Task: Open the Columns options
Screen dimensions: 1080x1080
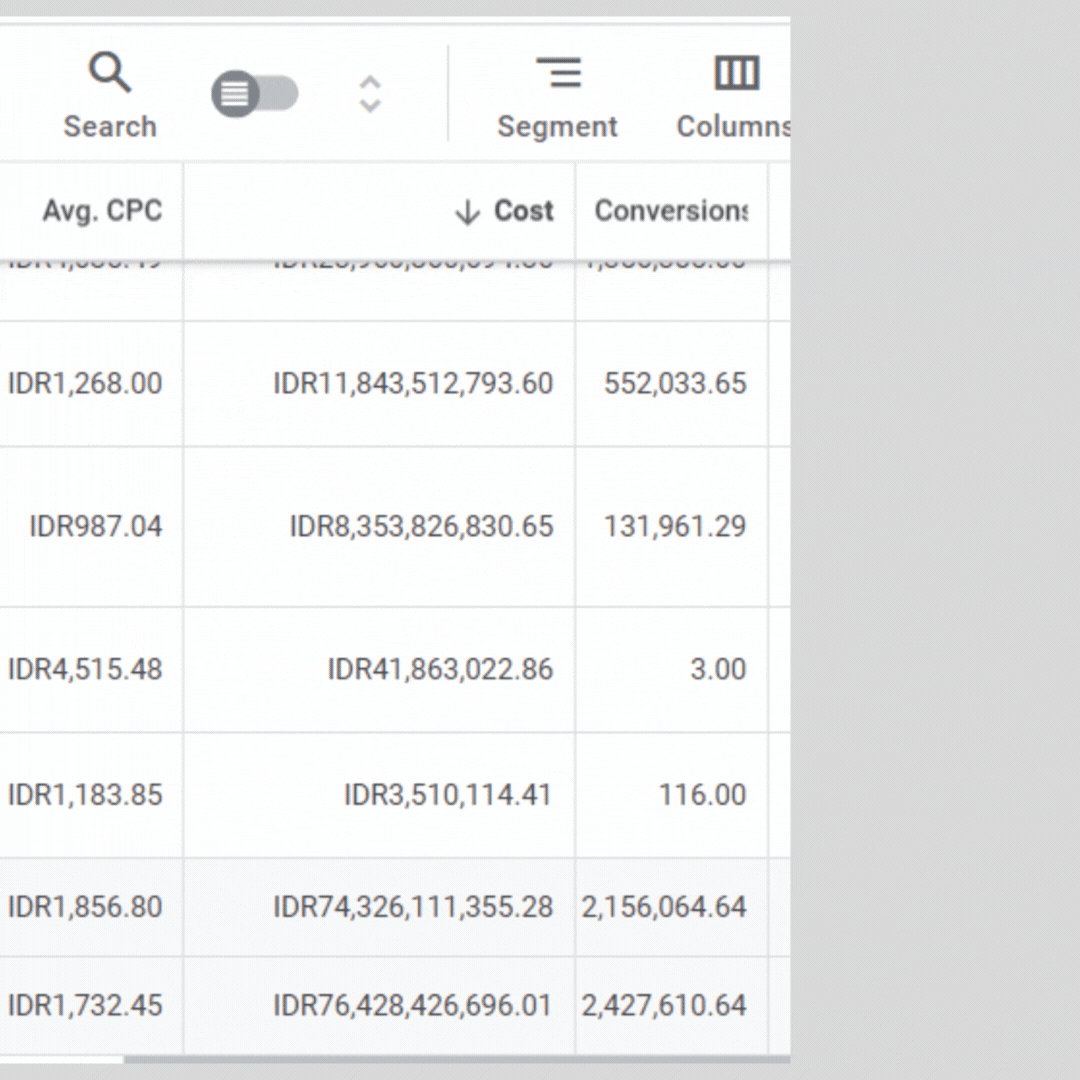Action: [x=737, y=97]
